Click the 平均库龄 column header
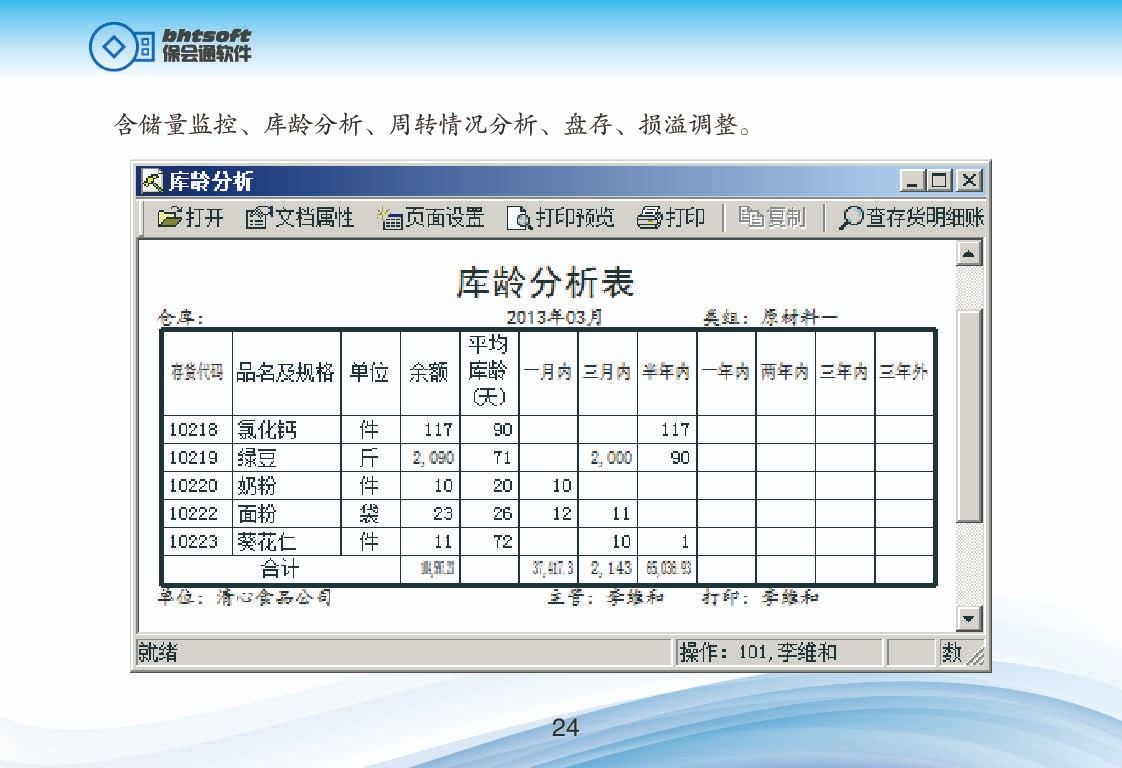This screenshot has width=1122, height=768. pyautogui.click(x=489, y=372)
